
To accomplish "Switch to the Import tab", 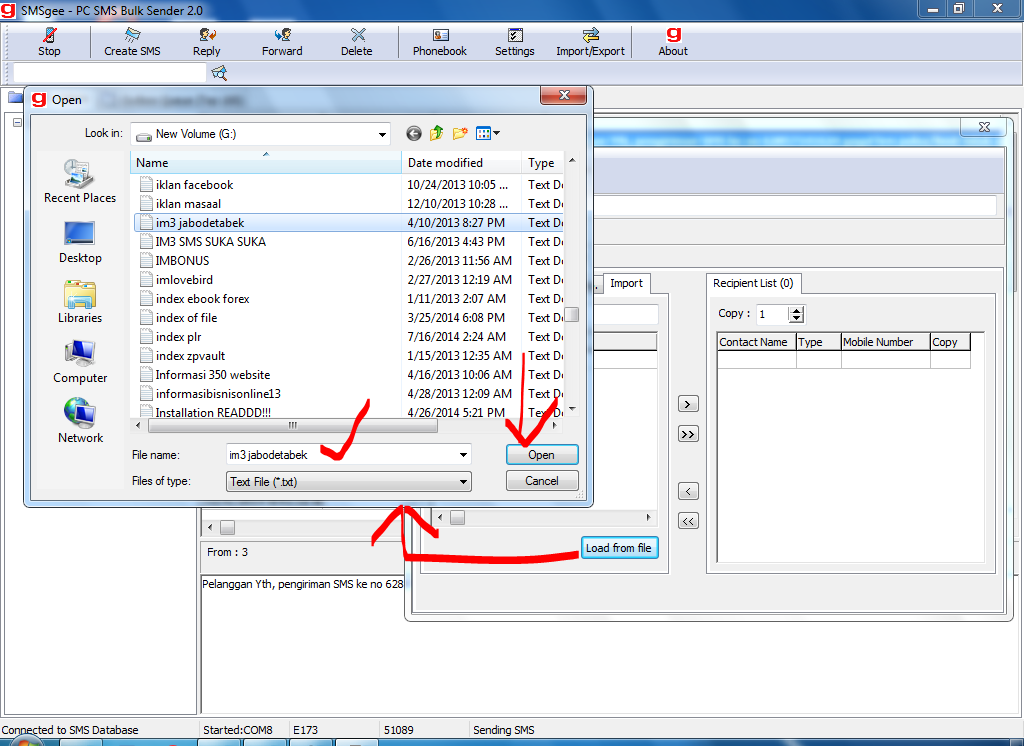I will [x=626, y=283].
